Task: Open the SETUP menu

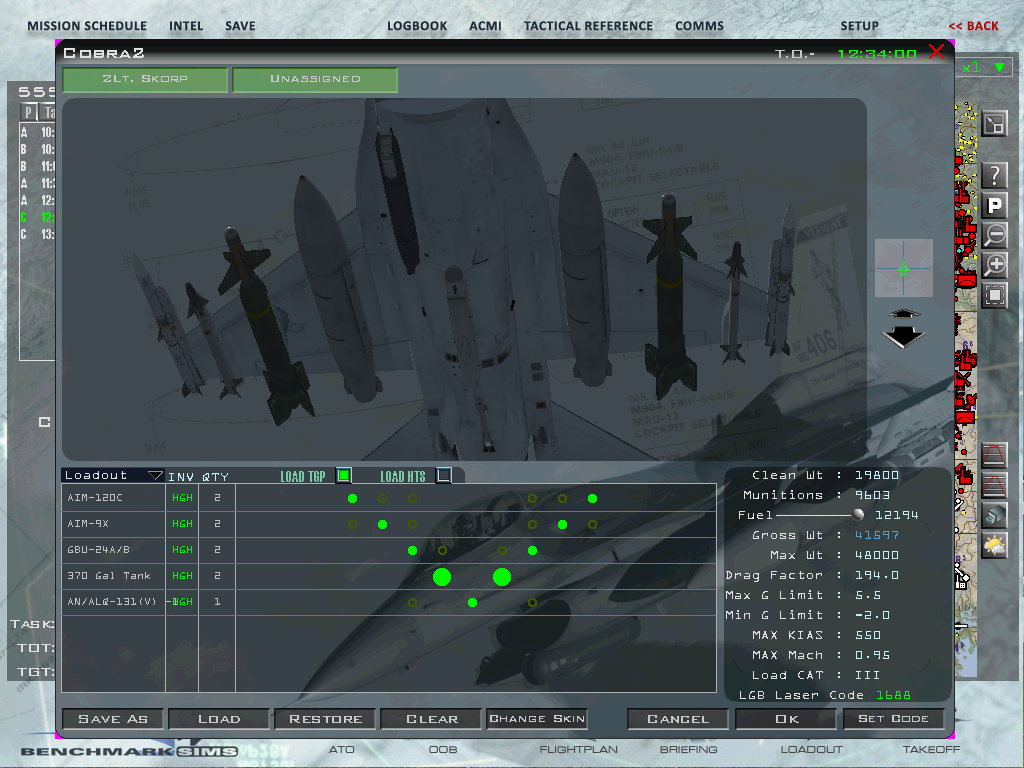Action: coord(859,26)
